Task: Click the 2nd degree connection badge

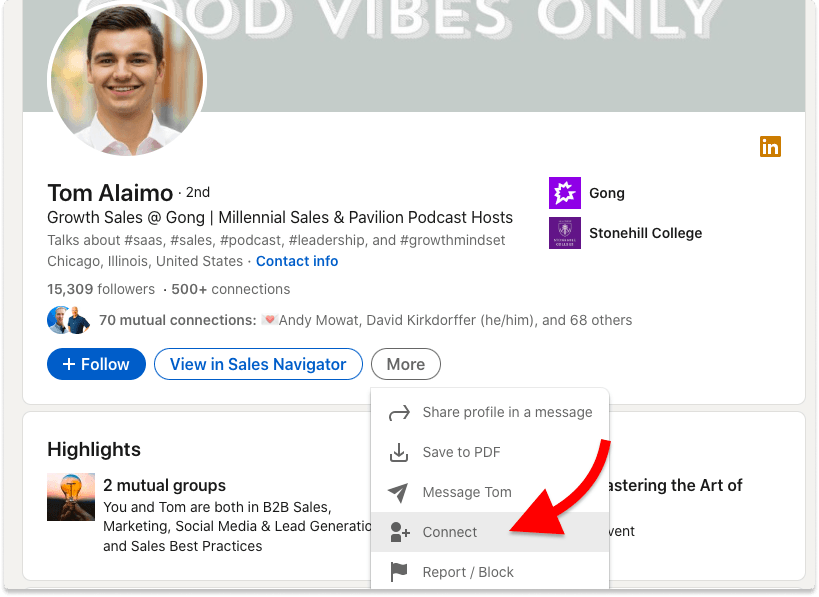Action: (198, 192)
